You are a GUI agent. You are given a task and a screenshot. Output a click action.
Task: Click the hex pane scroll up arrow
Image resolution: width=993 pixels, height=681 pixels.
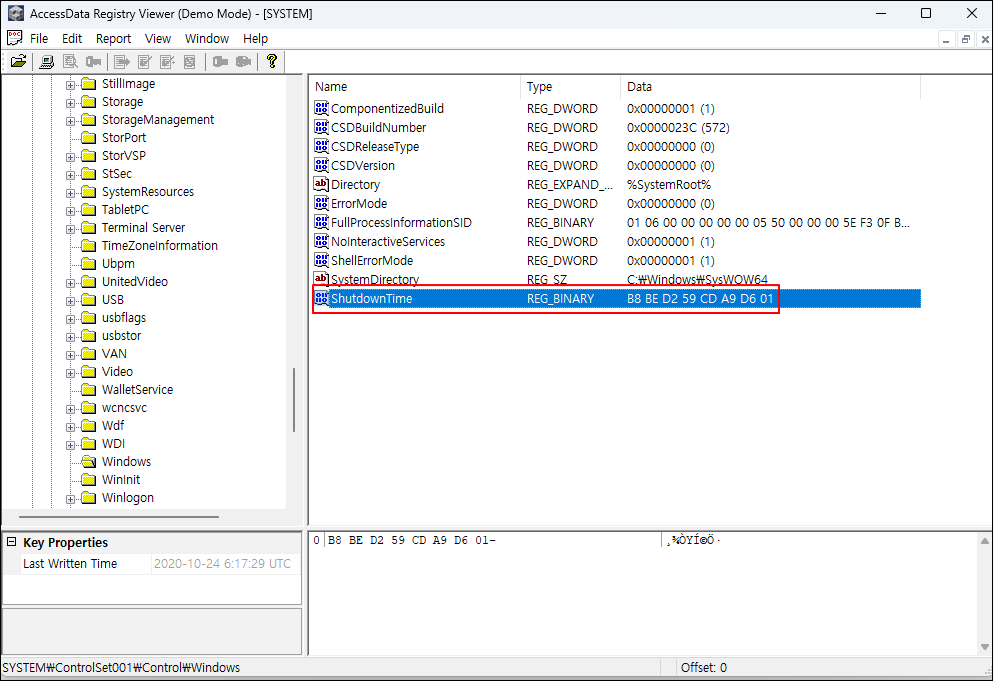point(985,540)
